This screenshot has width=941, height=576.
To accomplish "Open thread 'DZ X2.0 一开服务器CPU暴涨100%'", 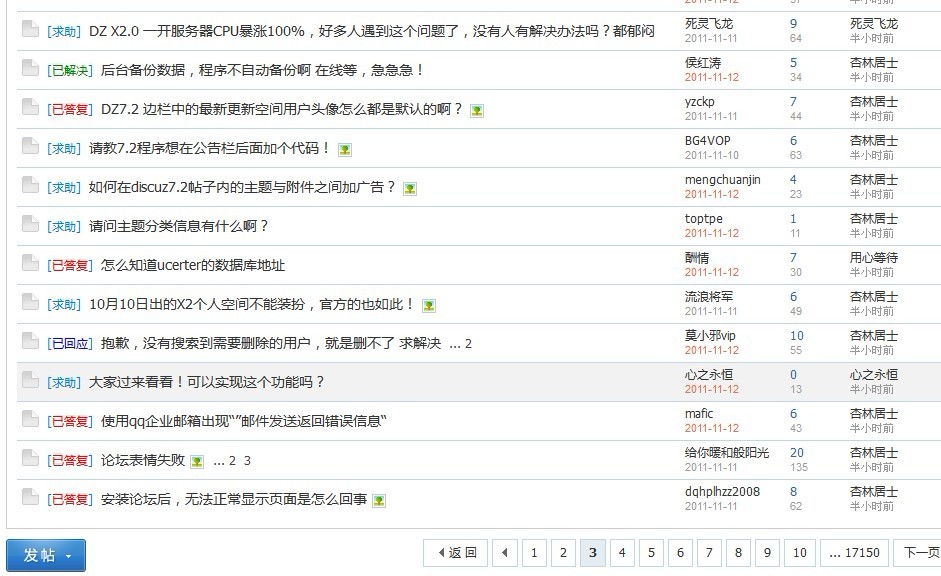I will coord(371,31).
